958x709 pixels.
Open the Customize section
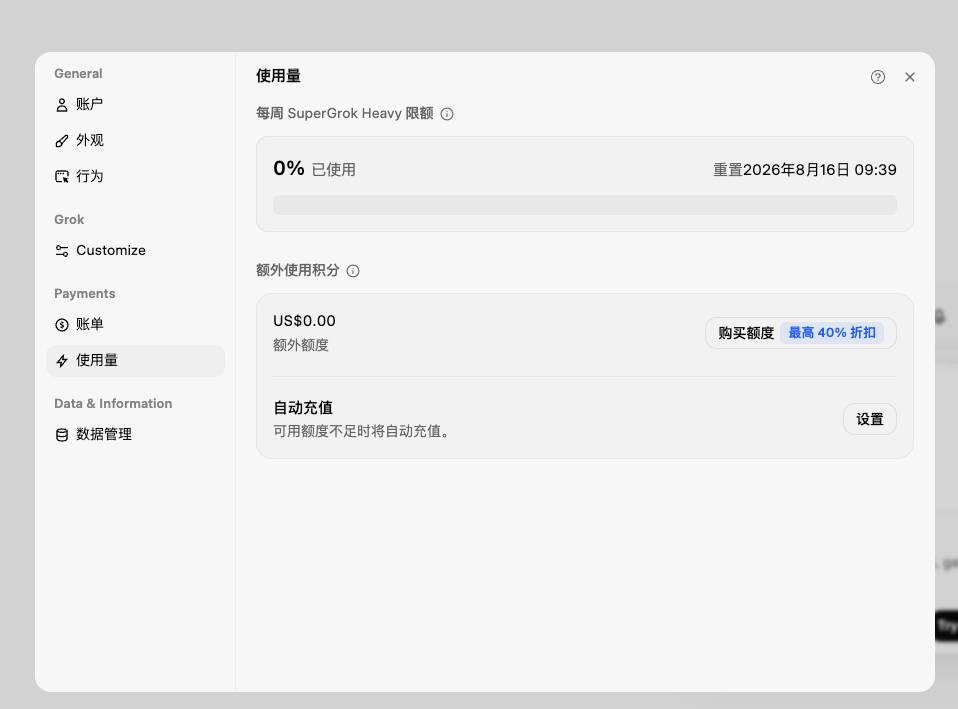tap(135, 251)
